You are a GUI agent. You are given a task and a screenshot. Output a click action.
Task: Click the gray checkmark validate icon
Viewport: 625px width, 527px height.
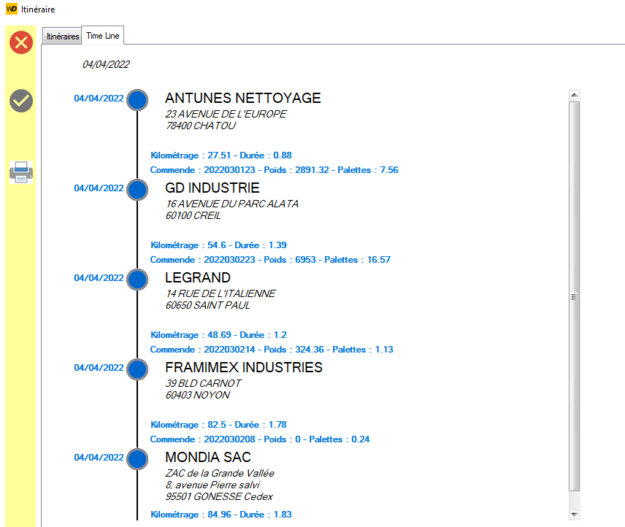[21, 100]
